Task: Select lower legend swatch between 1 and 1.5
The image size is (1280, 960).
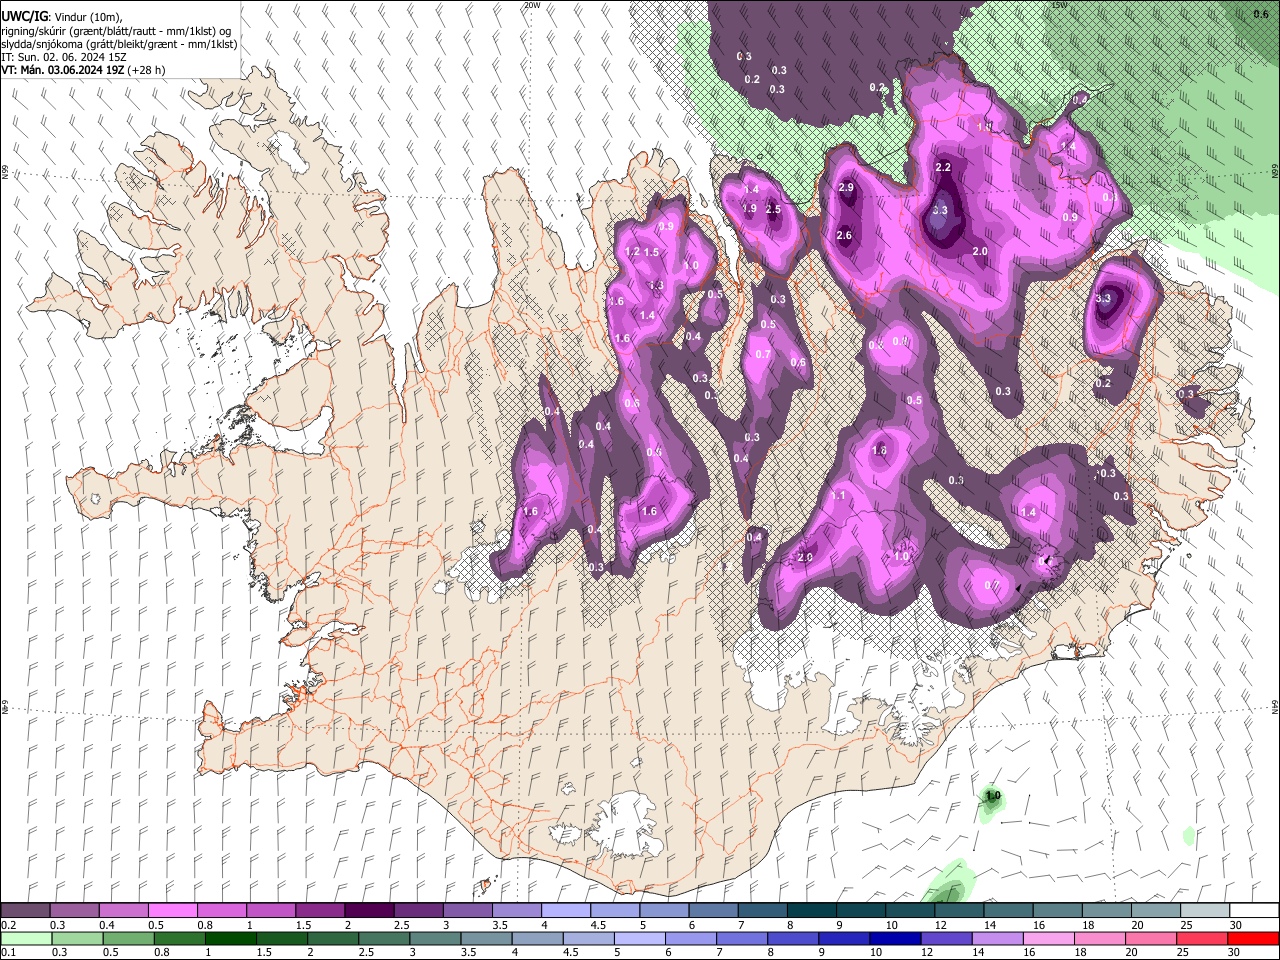Action: pos(230,938)
